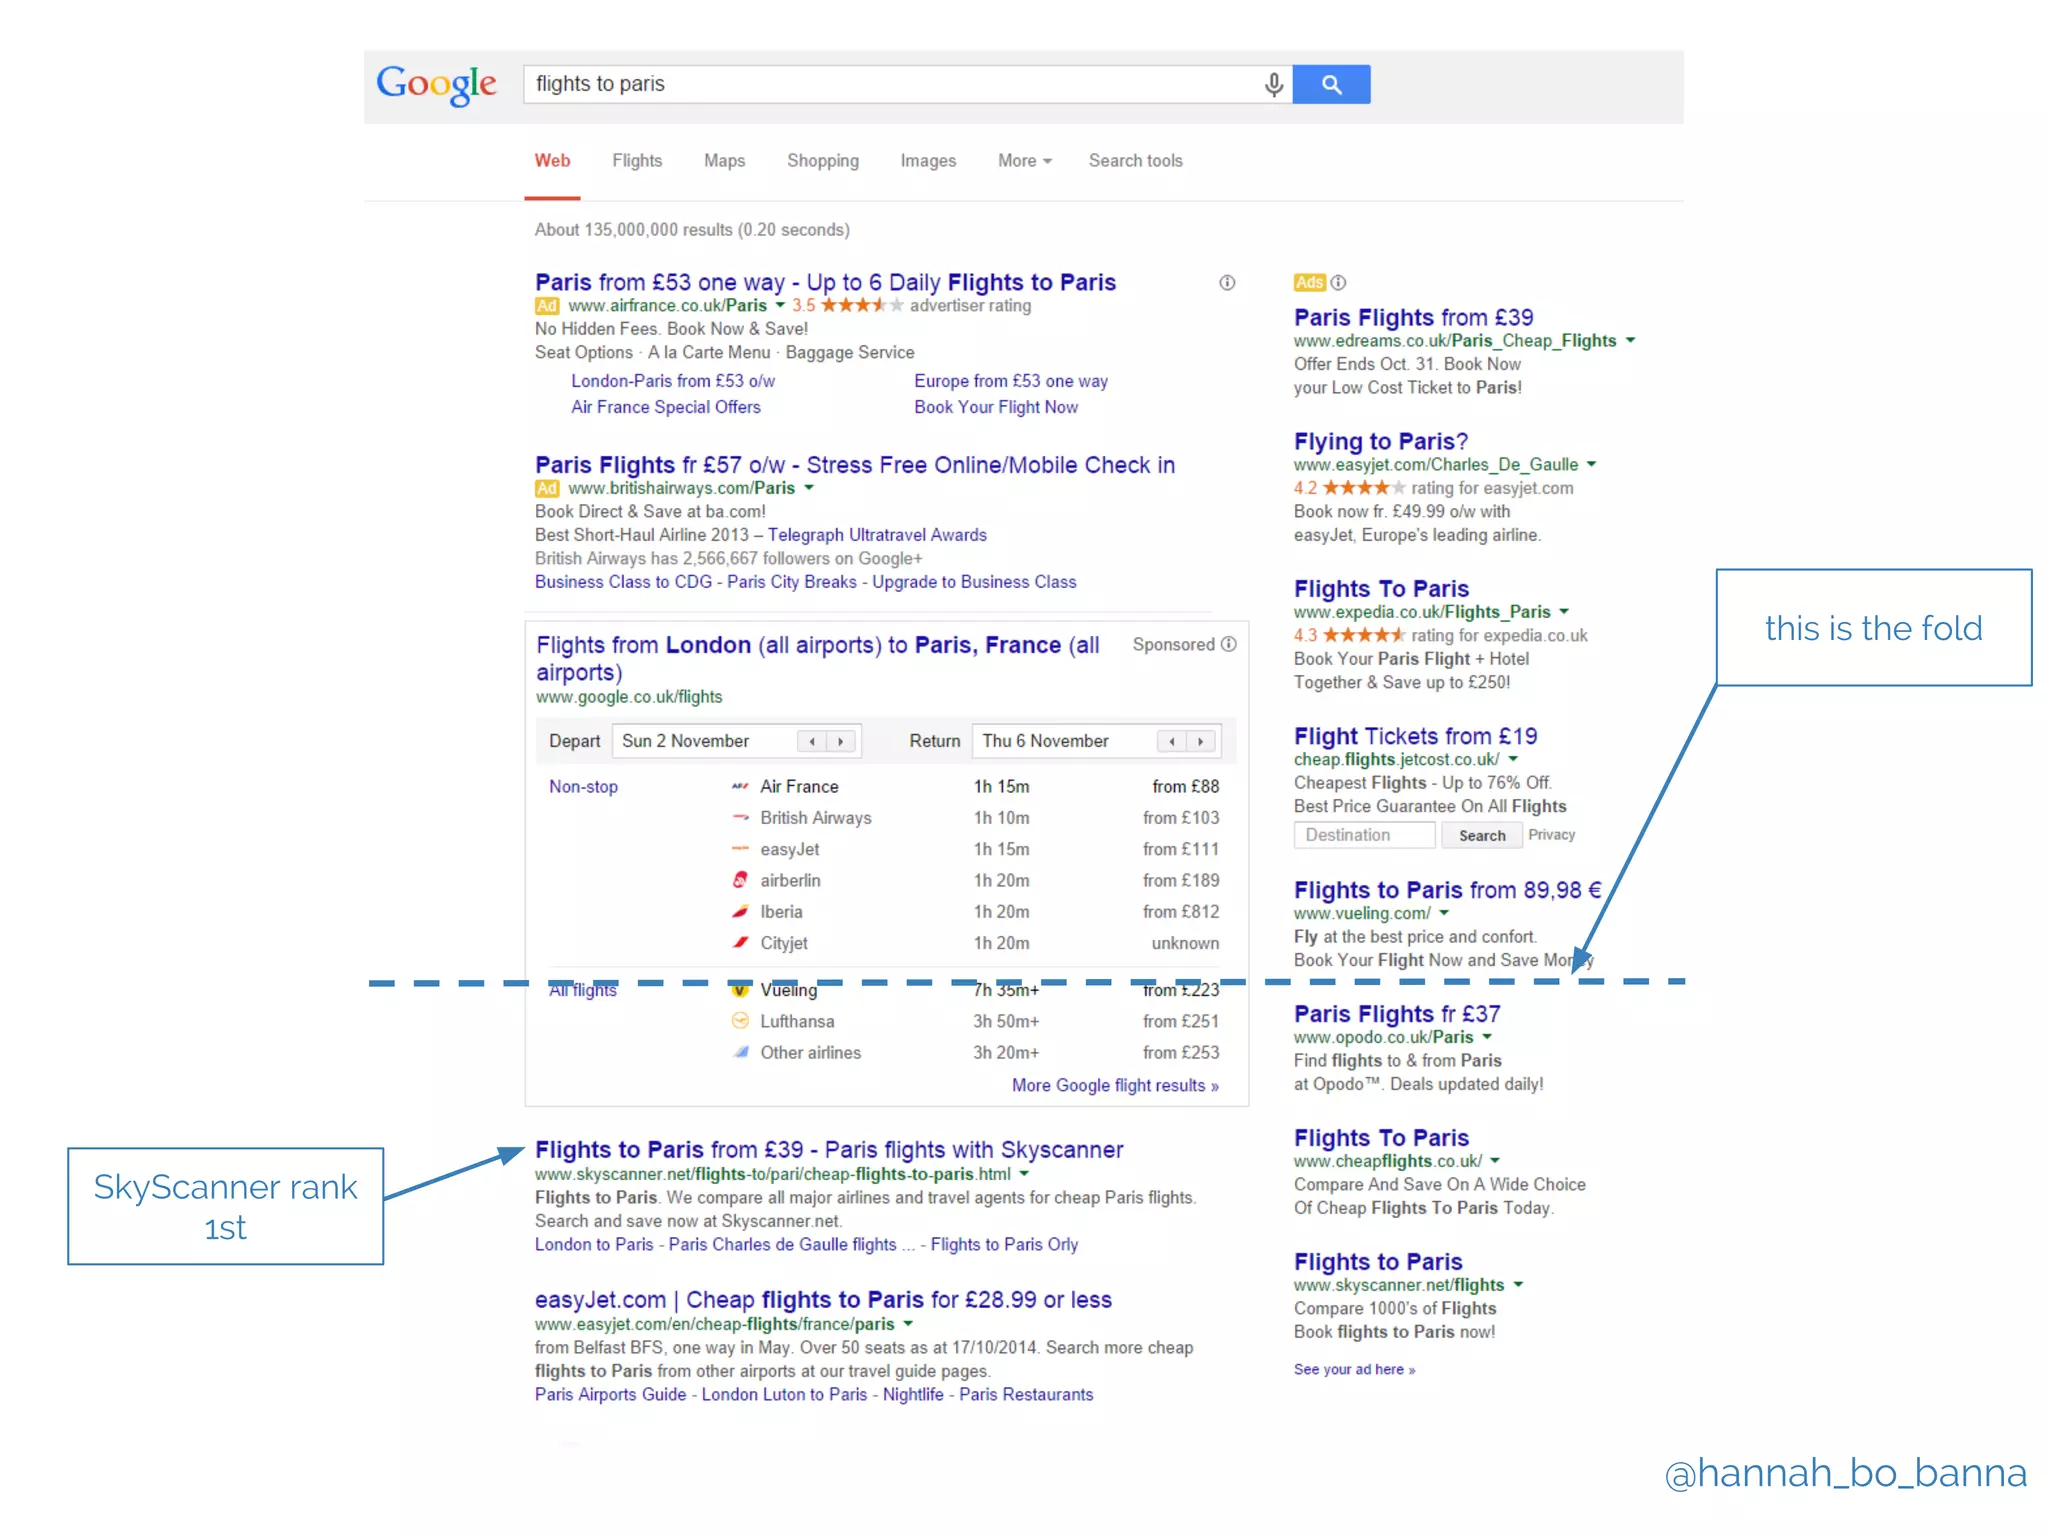The height and width of the screenshot is (1536, 2048).
Task: Click the Destination field in jetcost ad
Action: pyautogui.click(x=1364, y=835)
